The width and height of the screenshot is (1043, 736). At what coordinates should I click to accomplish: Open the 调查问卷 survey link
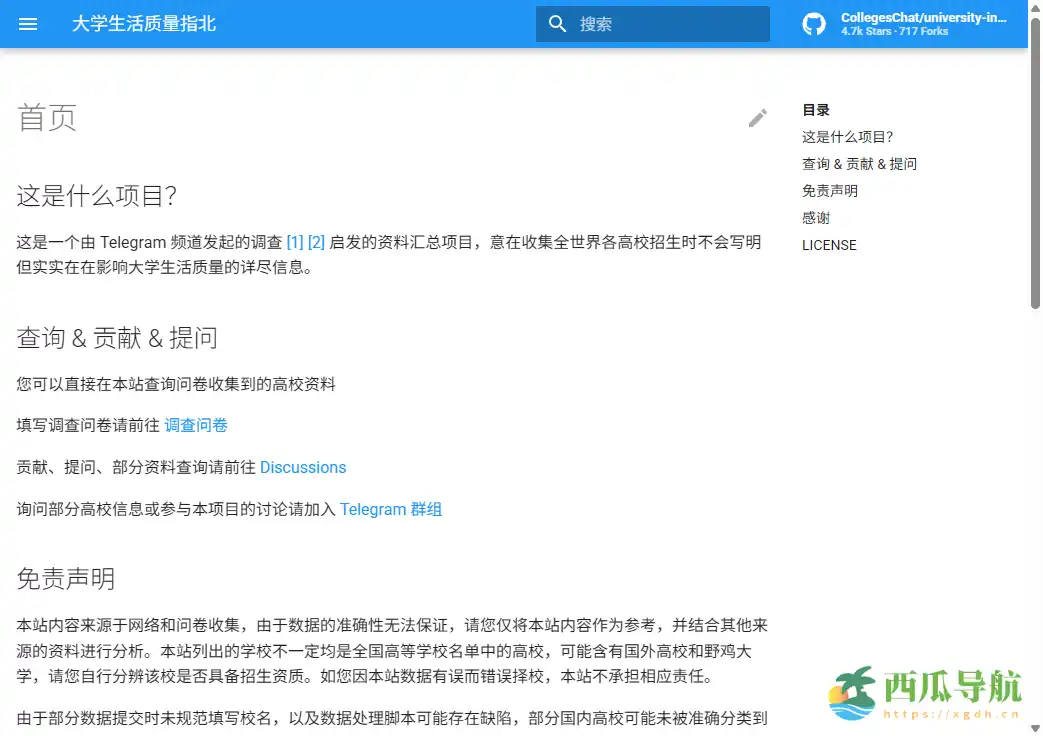pyautogui.click(x=196, y=425)
